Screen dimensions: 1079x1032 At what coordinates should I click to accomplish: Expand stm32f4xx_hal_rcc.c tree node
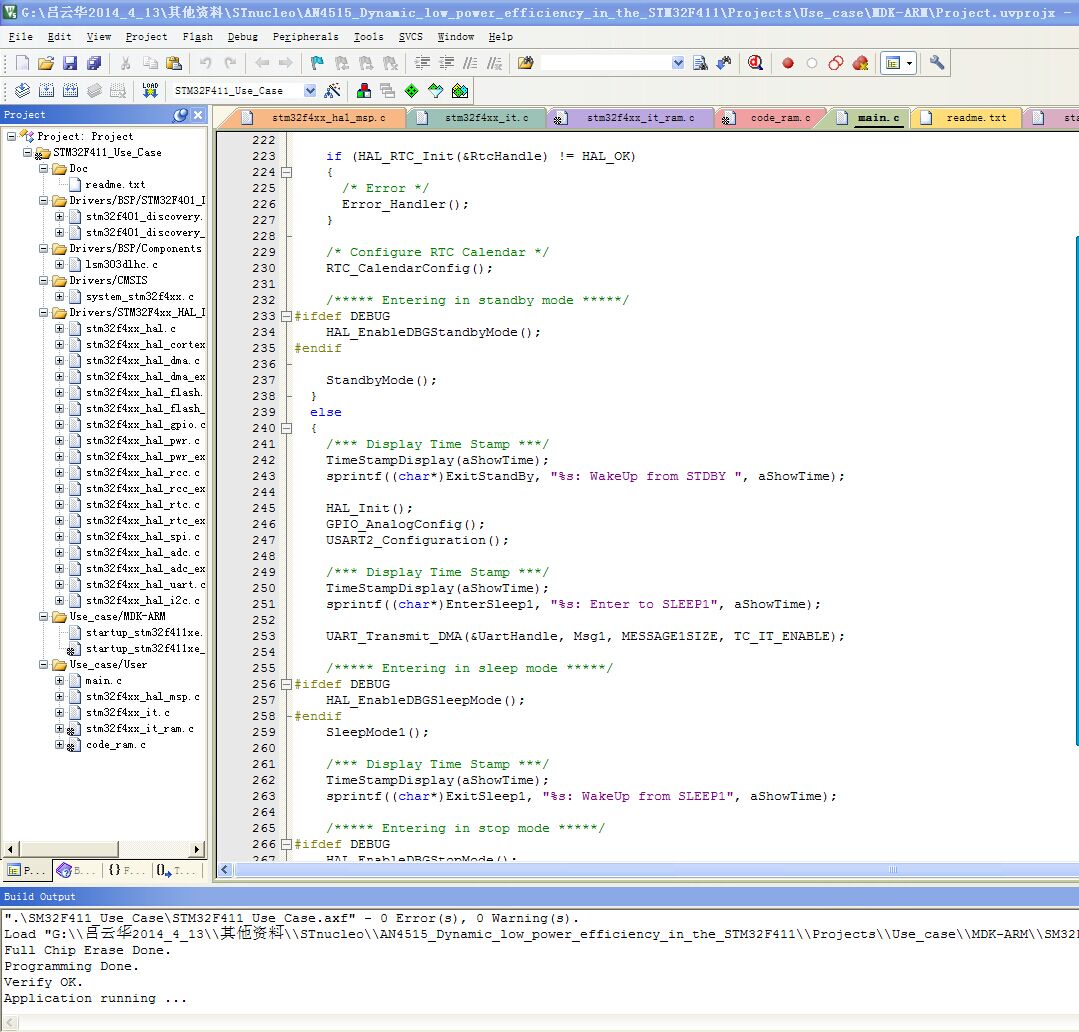click(59, 473)
